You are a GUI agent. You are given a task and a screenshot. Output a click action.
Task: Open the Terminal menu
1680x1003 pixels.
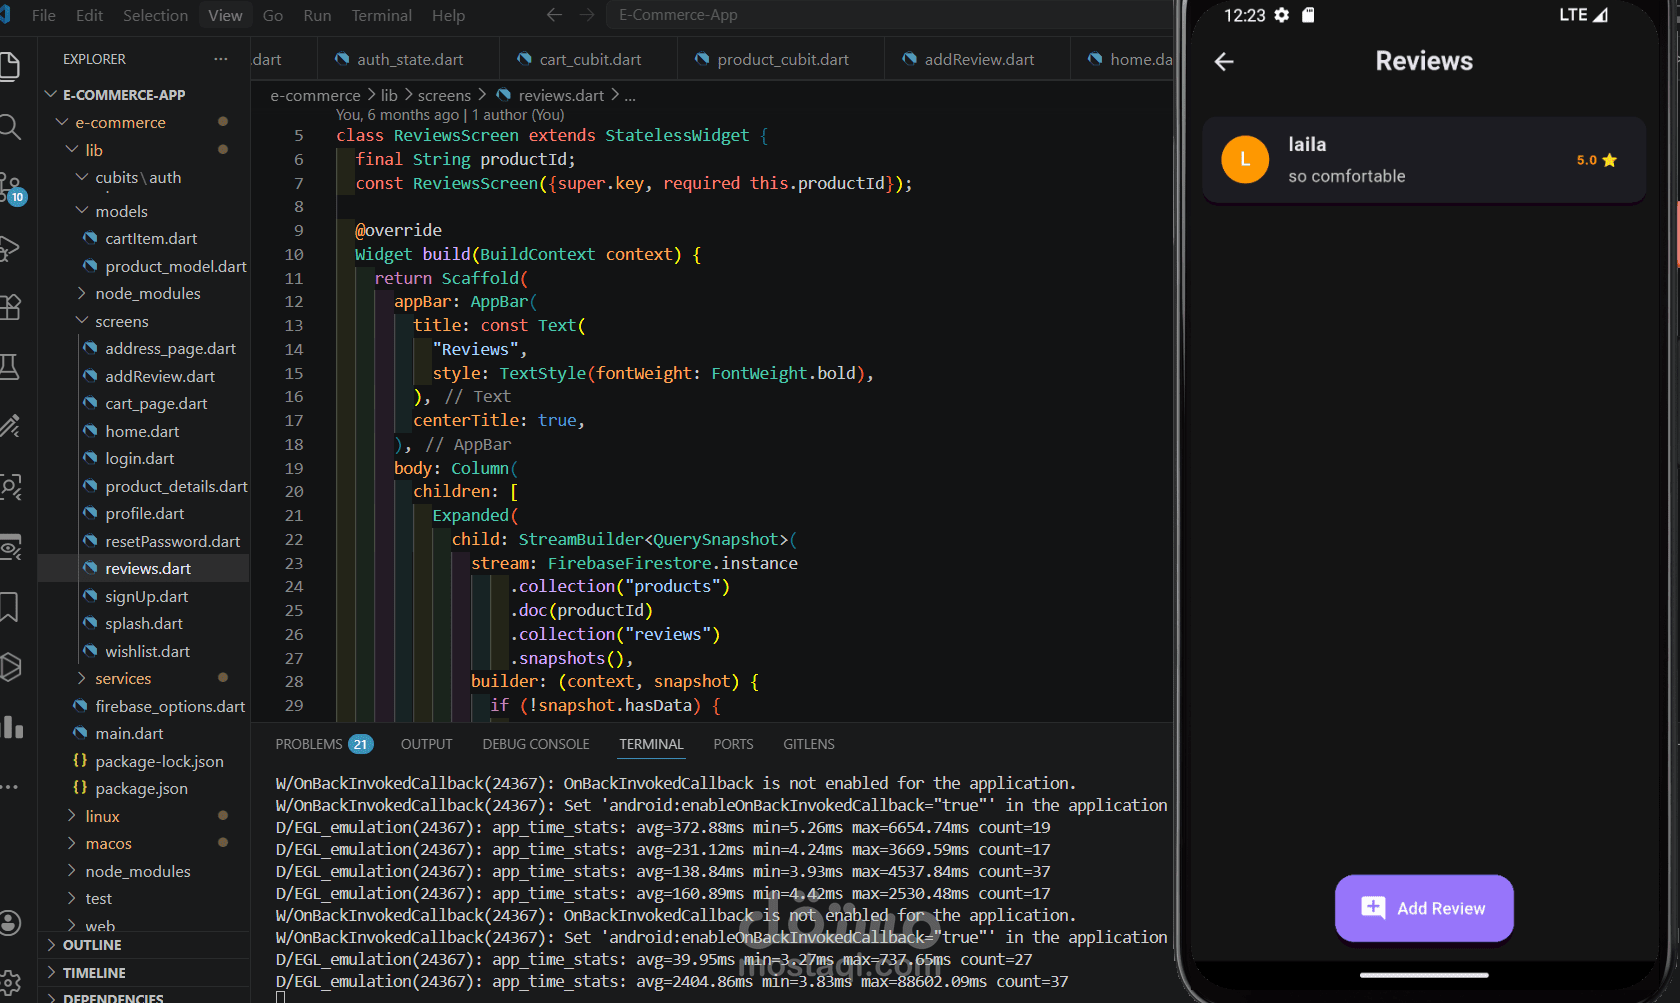coord(381,15)
